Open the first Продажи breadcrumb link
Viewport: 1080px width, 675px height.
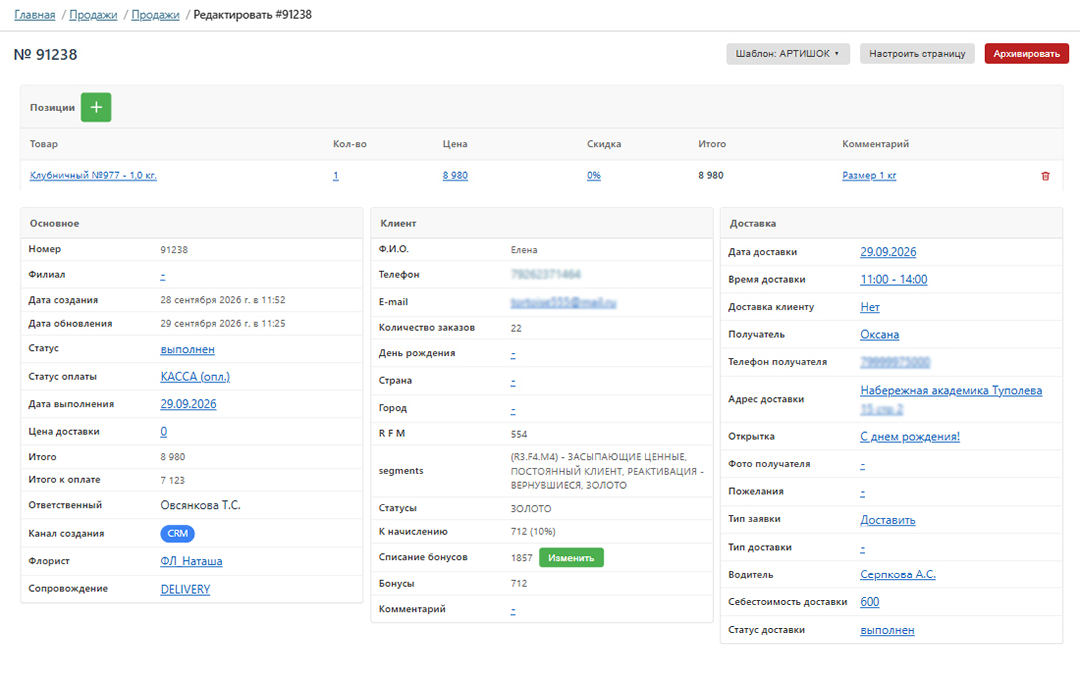point(93,14)
